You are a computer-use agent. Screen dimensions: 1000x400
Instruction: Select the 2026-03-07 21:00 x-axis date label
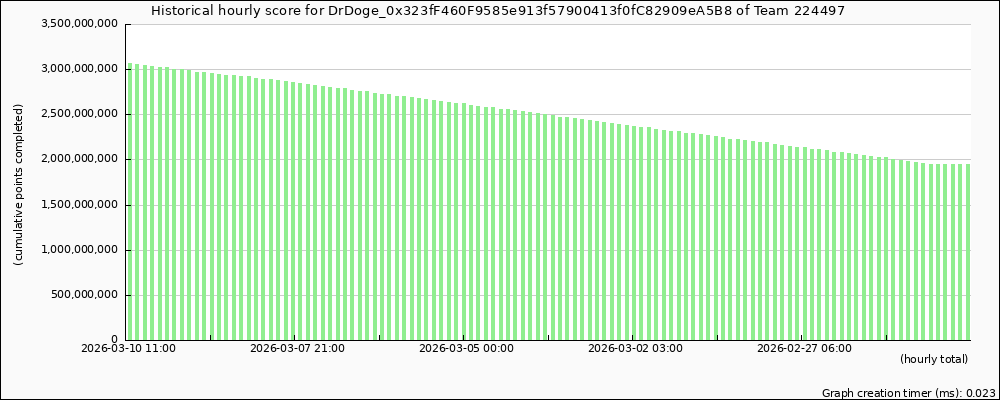tap(297, 349)
